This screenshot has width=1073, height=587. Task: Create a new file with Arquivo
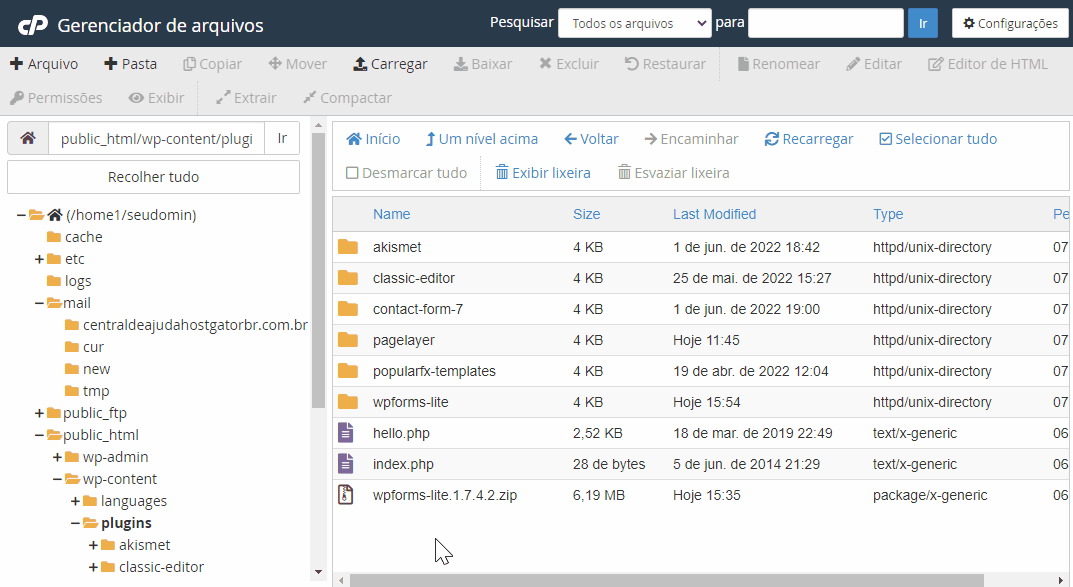tap(44, 64)
